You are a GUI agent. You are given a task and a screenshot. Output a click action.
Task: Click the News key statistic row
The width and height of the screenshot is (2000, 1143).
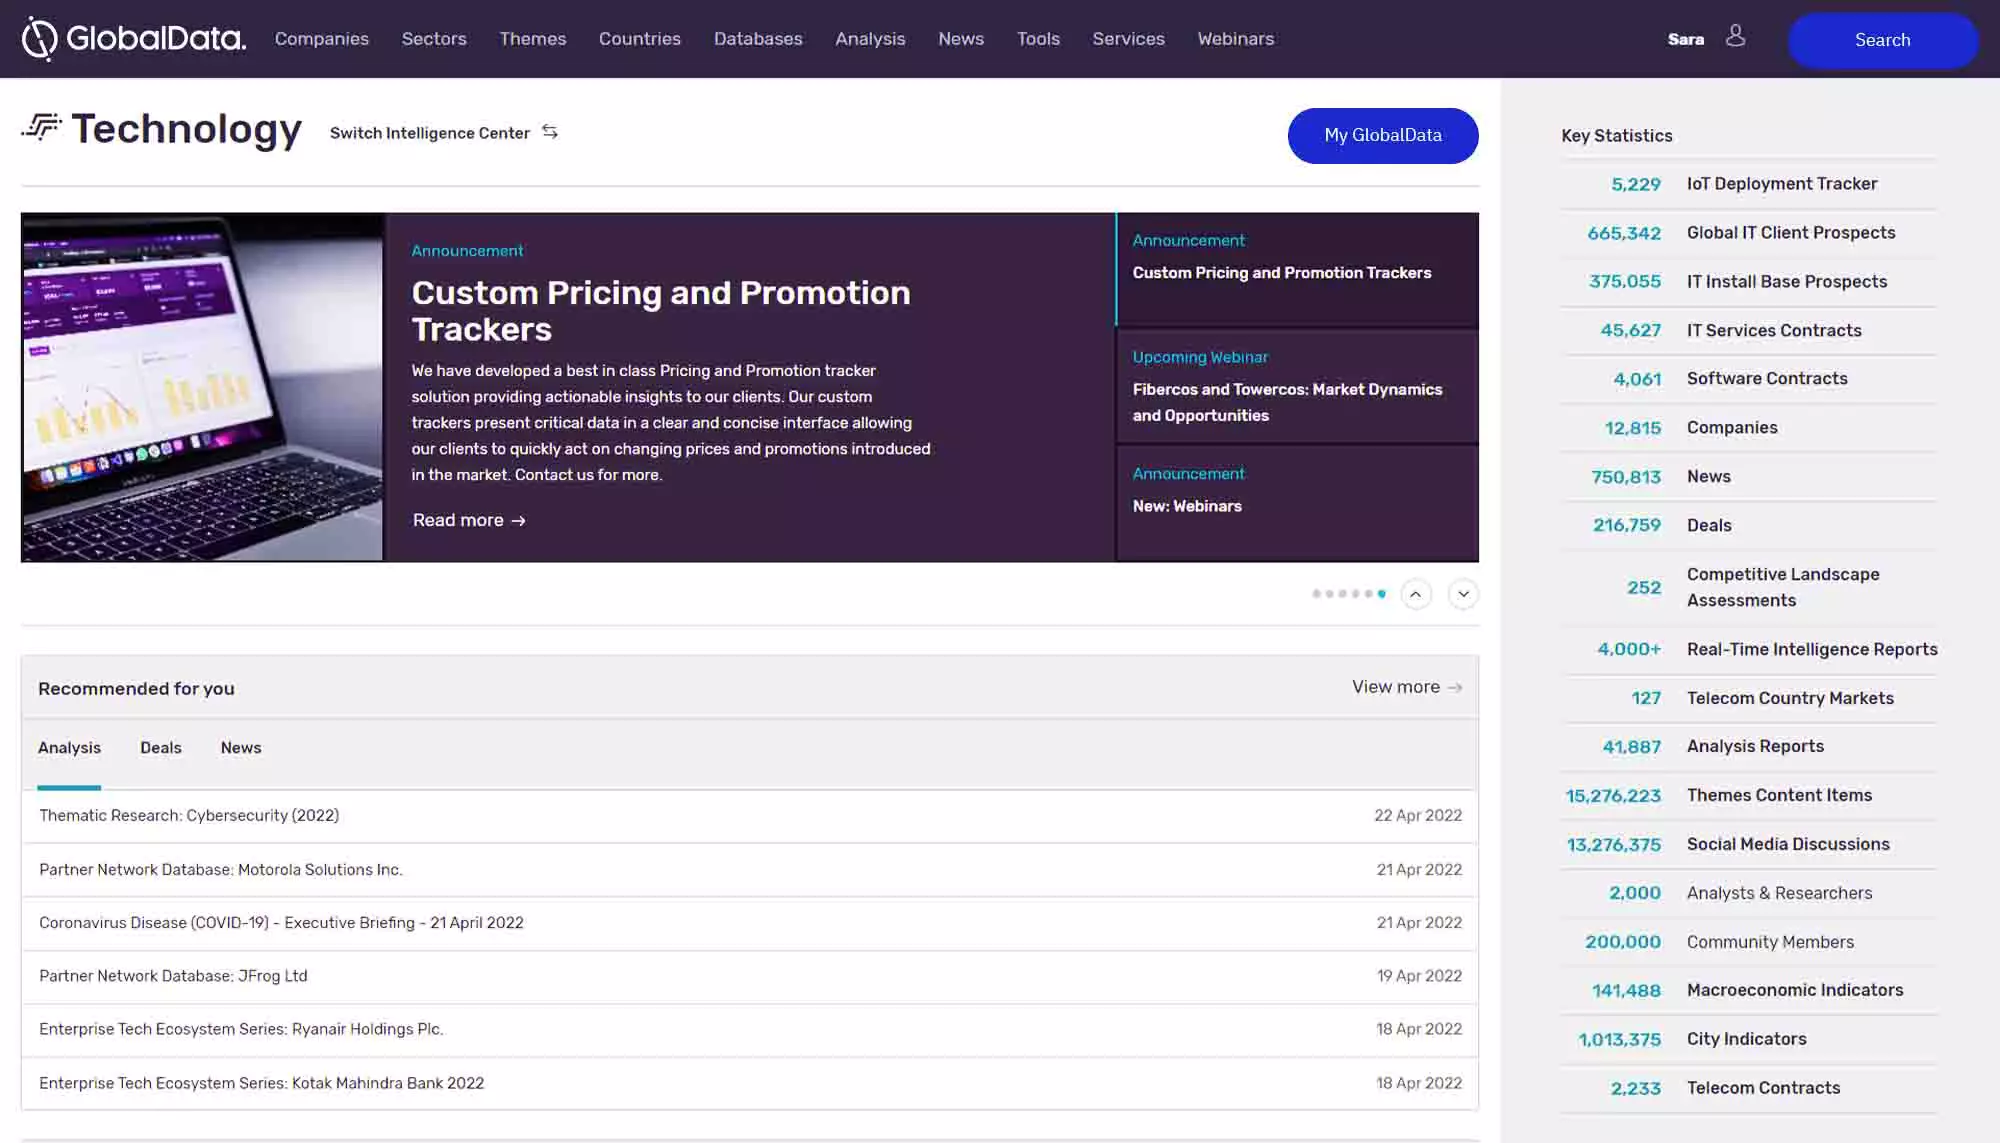pyautogui.click(x=1748, y=477)
